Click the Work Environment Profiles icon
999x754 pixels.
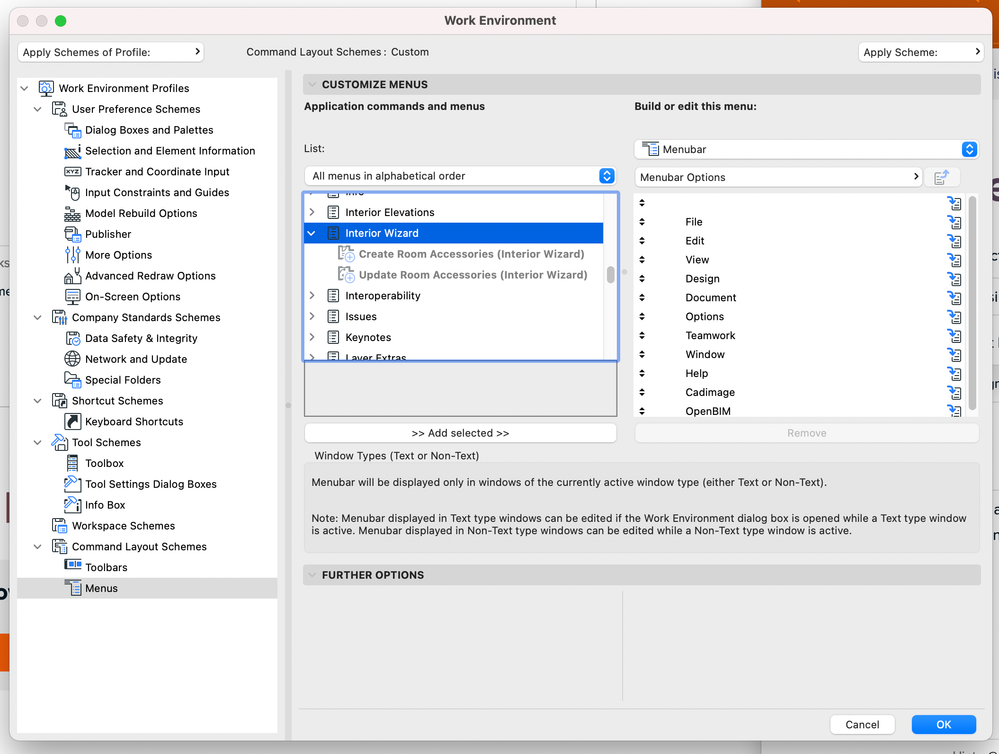46,88
